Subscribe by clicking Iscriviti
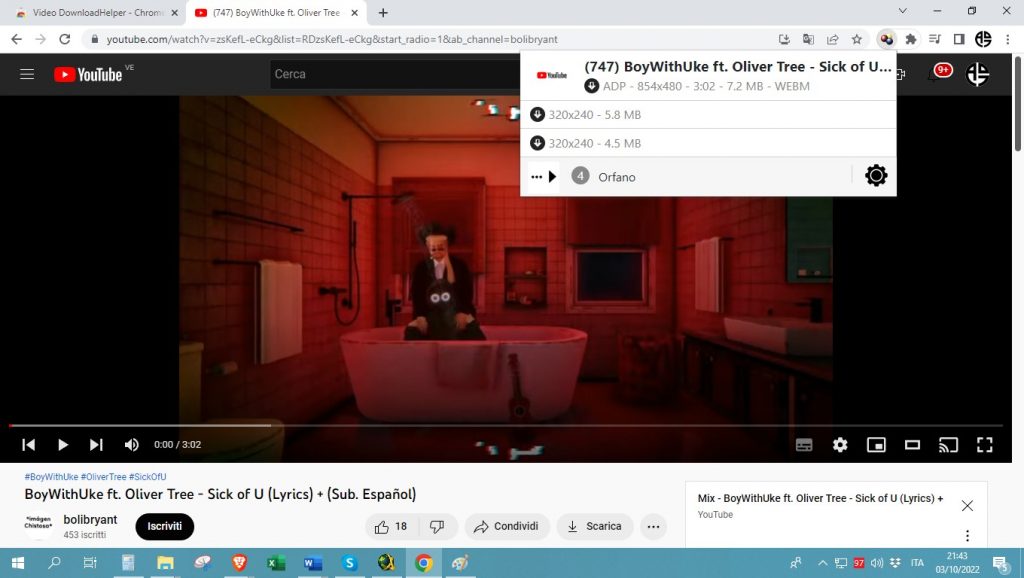Viewport: 1024px width, 578px height. (164, 526)
